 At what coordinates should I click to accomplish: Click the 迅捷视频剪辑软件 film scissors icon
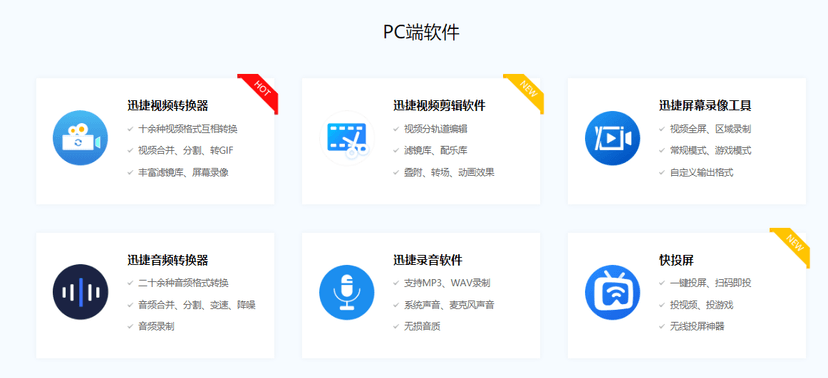[347, 137]
